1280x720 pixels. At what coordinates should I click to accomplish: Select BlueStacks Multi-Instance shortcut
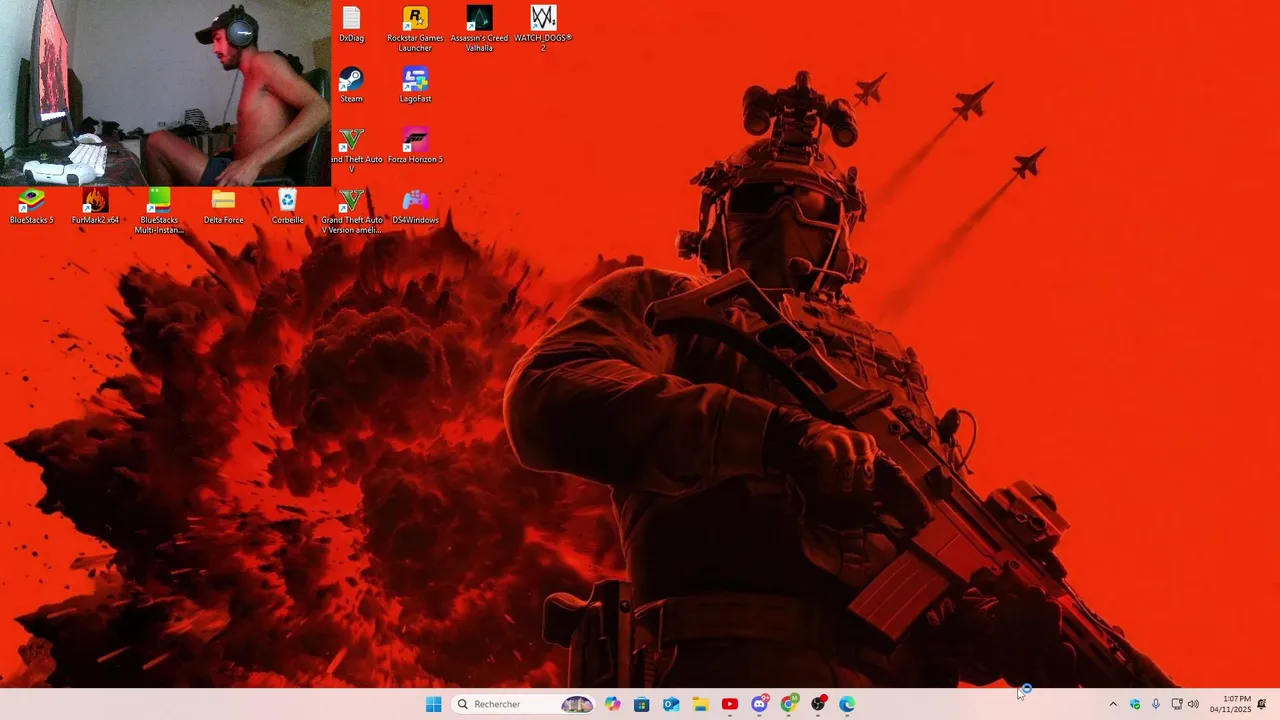[159, 211]
